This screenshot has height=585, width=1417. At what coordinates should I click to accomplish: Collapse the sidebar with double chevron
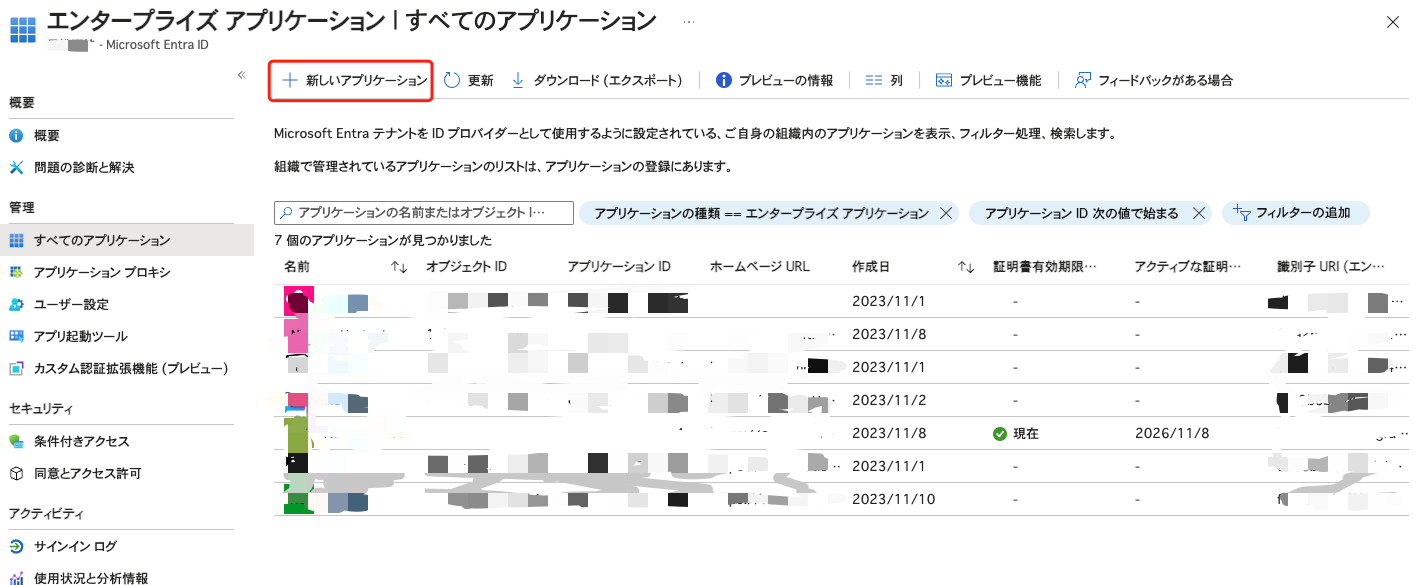click(241, 75)
